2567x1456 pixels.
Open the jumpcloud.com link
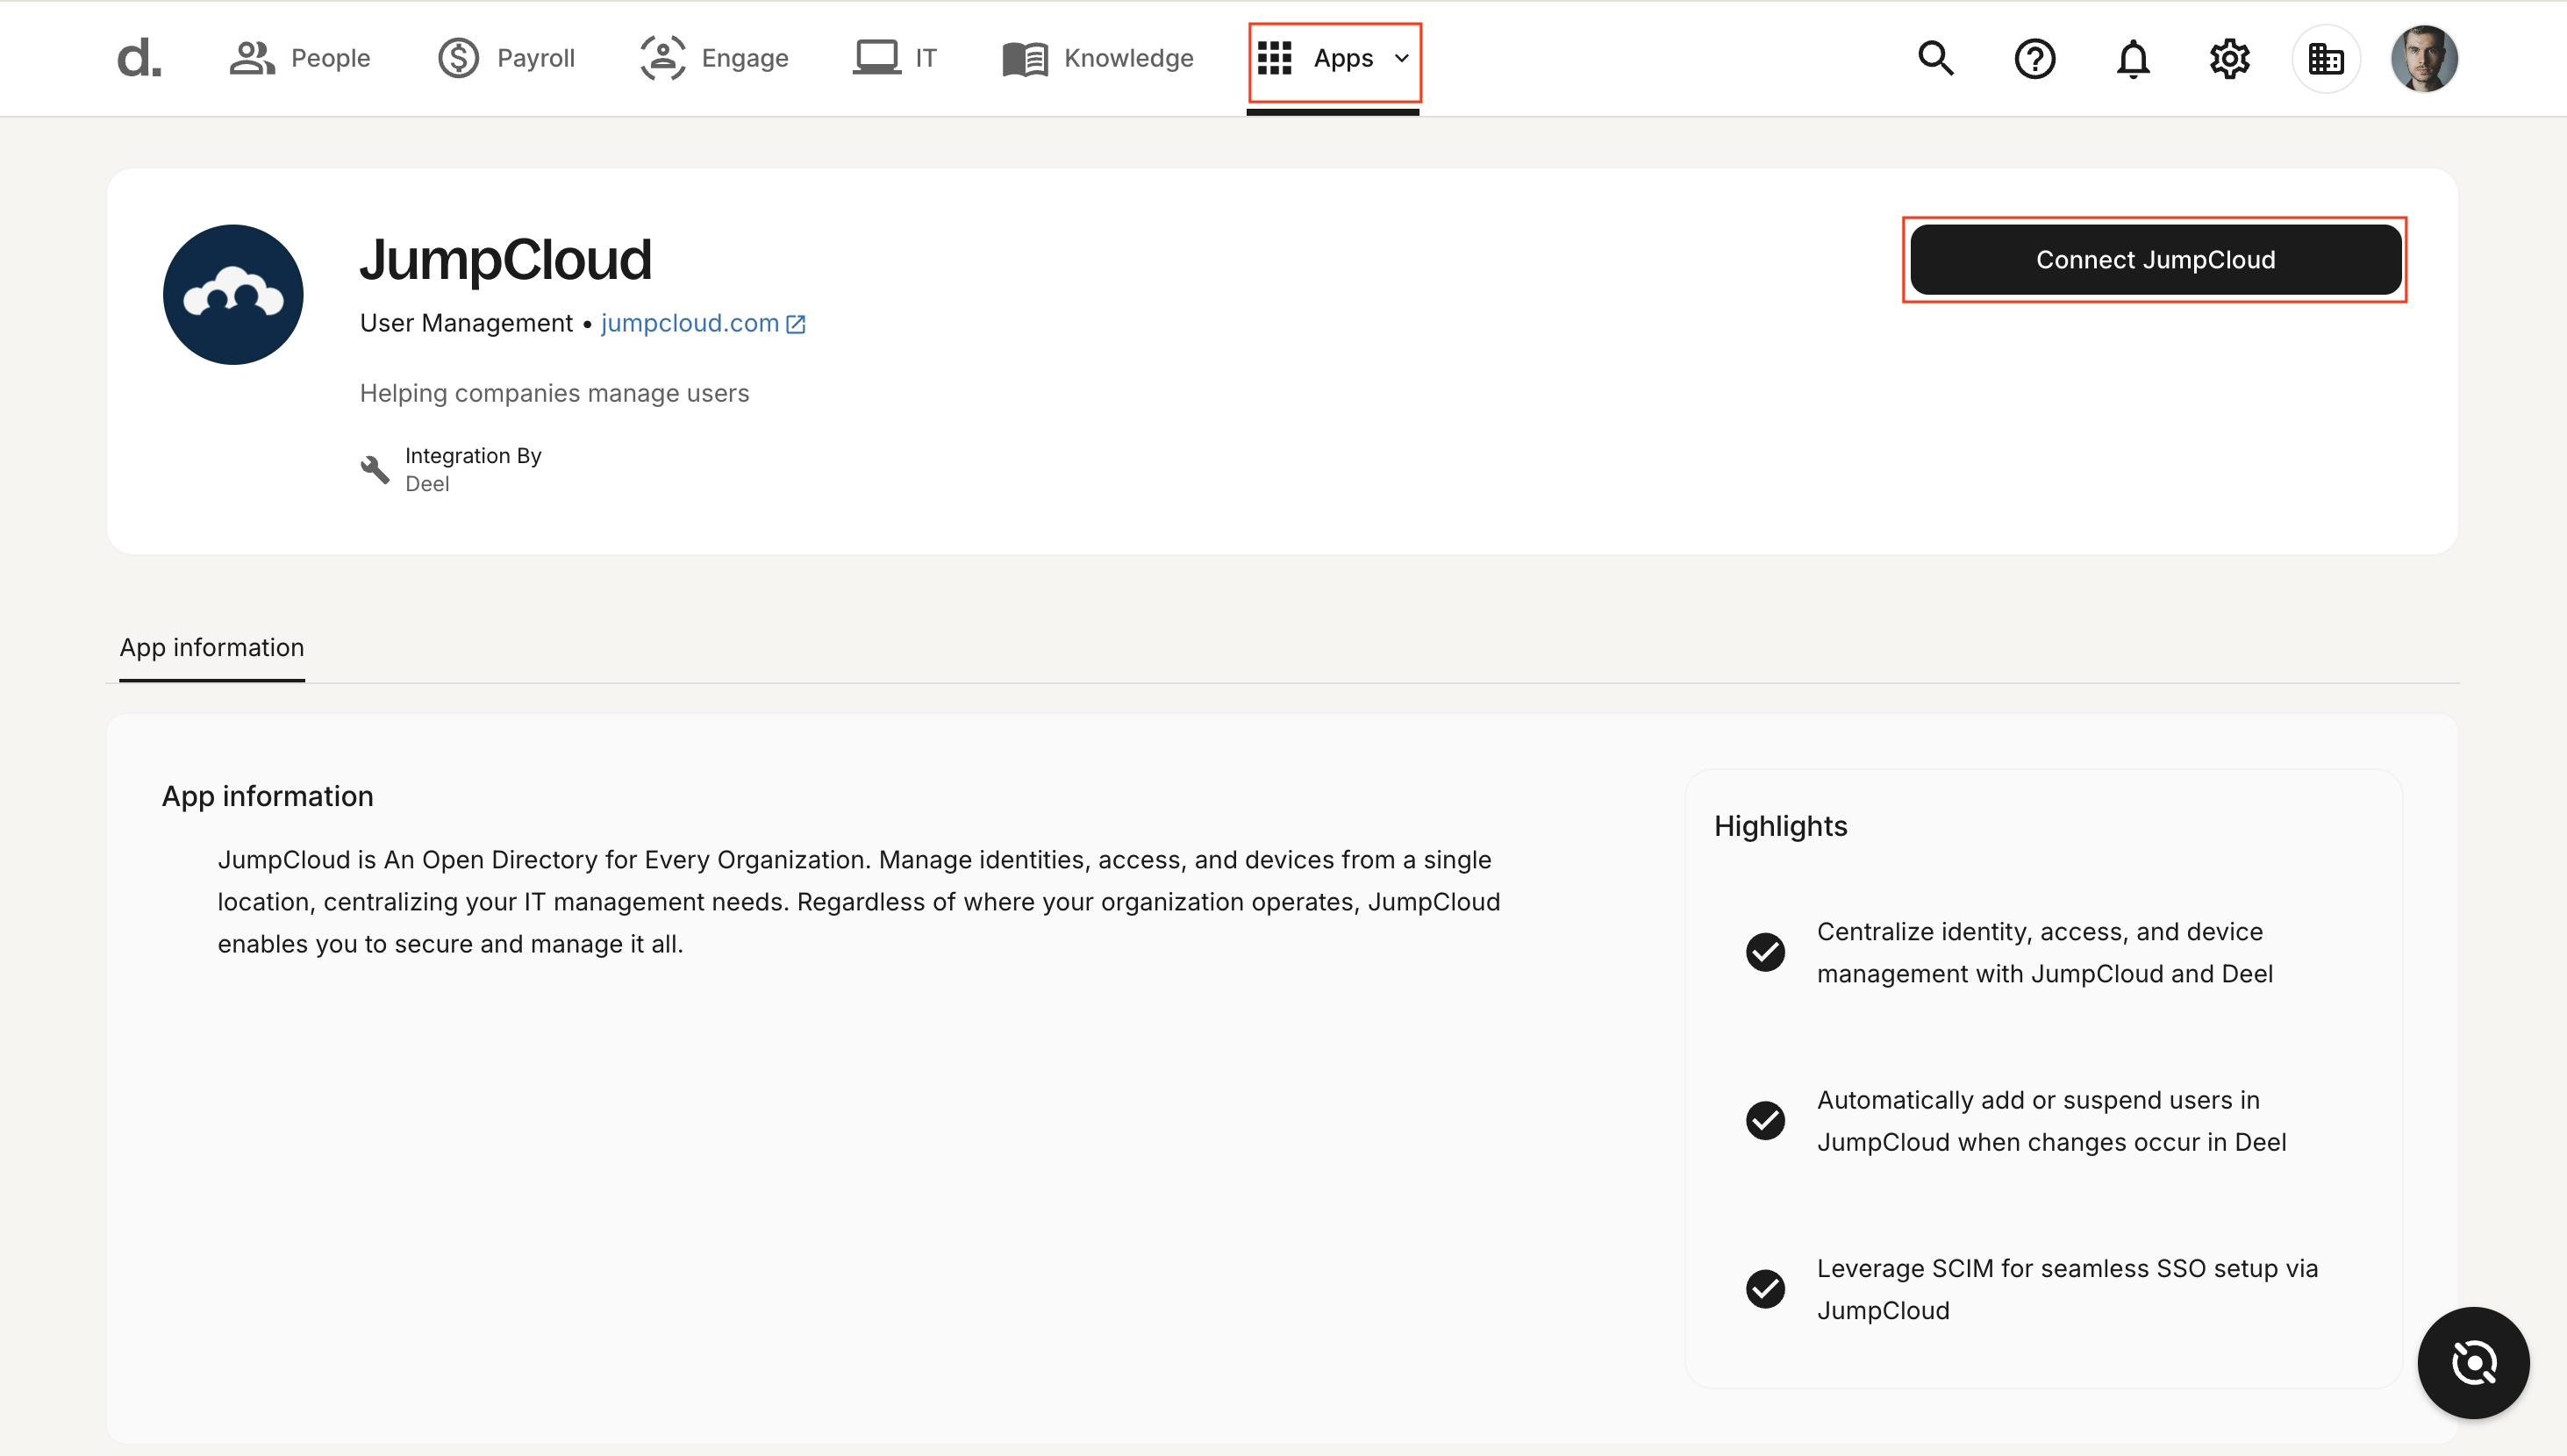702,323
